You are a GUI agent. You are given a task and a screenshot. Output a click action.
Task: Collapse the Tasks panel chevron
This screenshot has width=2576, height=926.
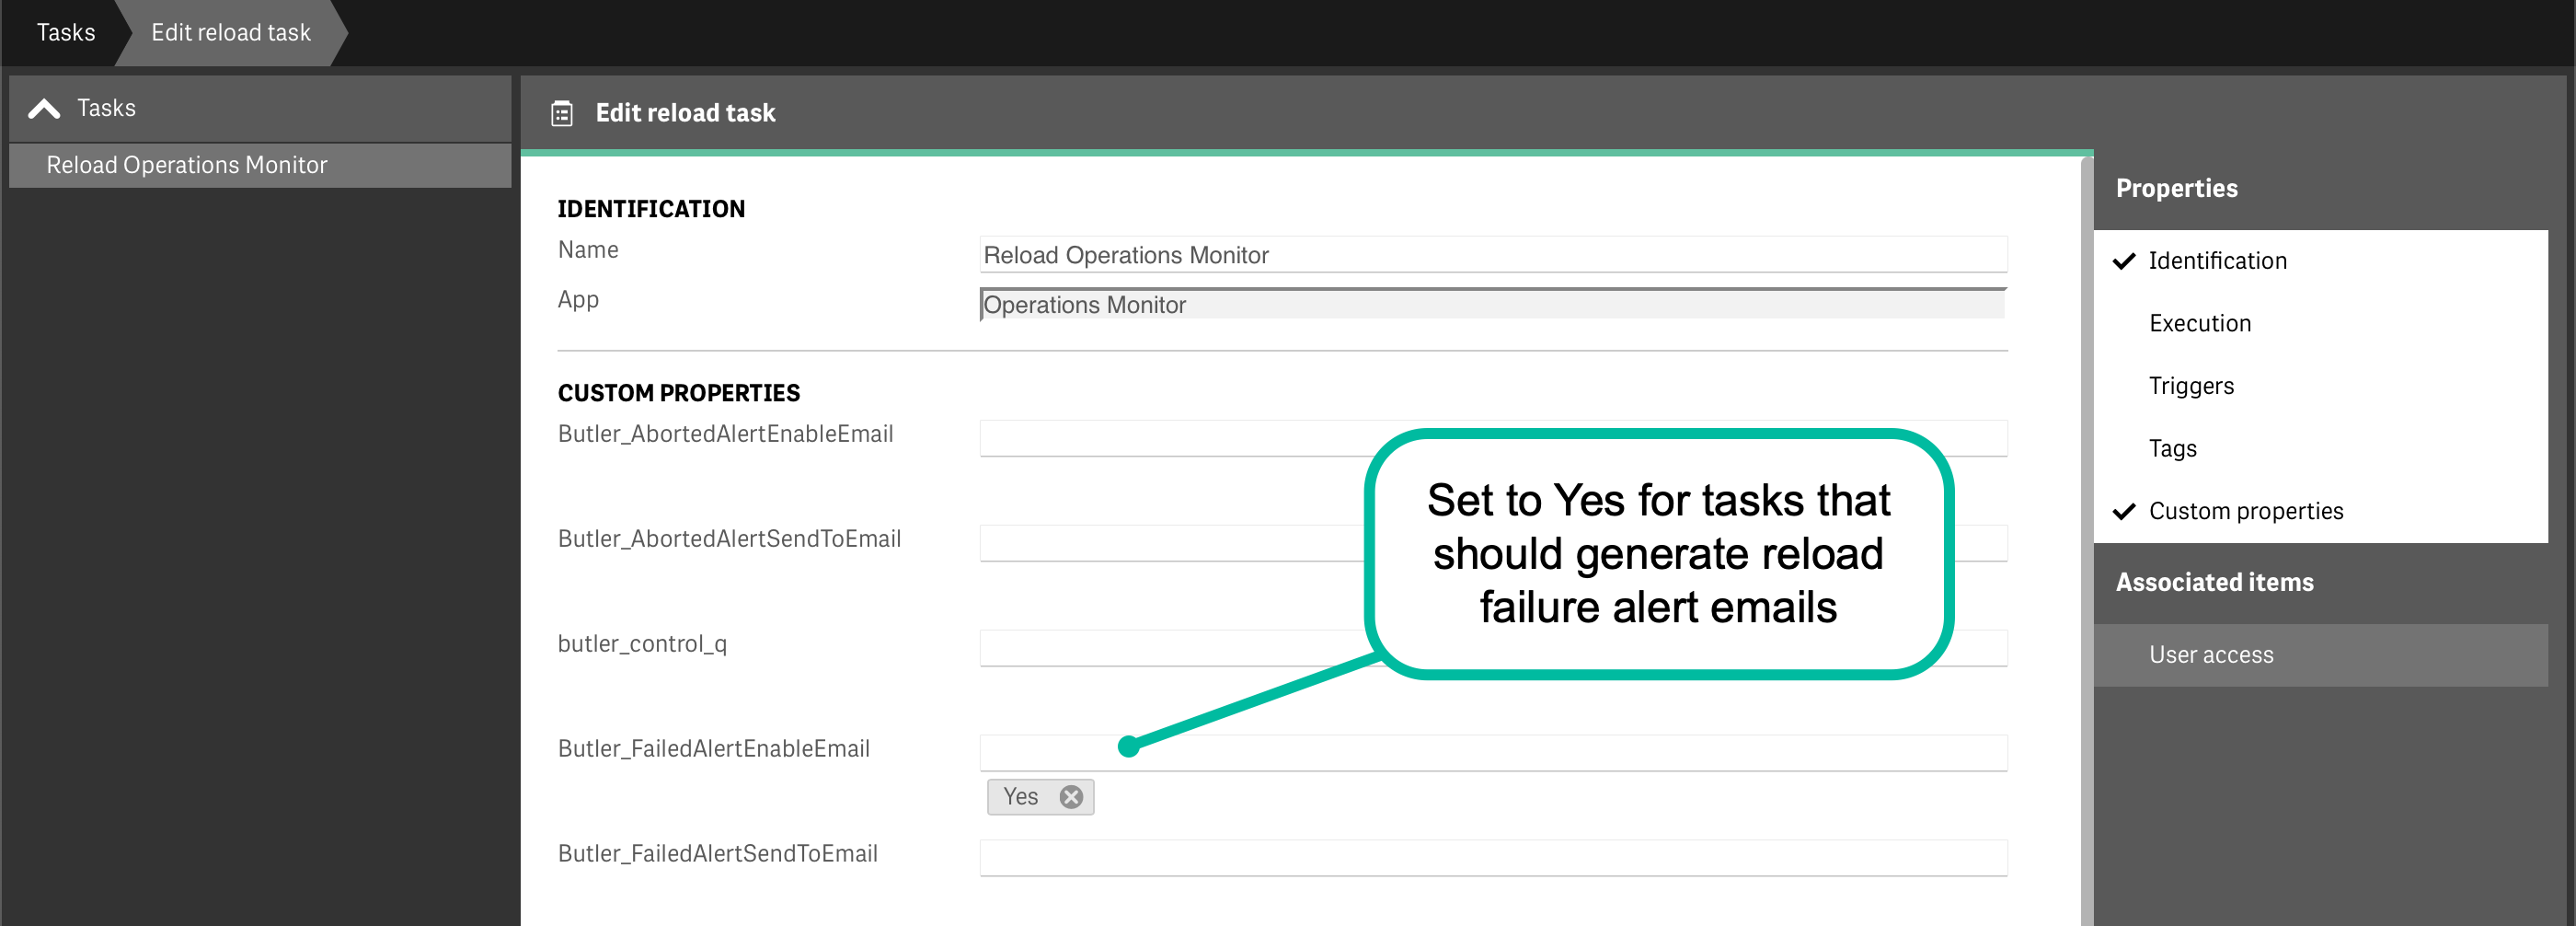44,108
